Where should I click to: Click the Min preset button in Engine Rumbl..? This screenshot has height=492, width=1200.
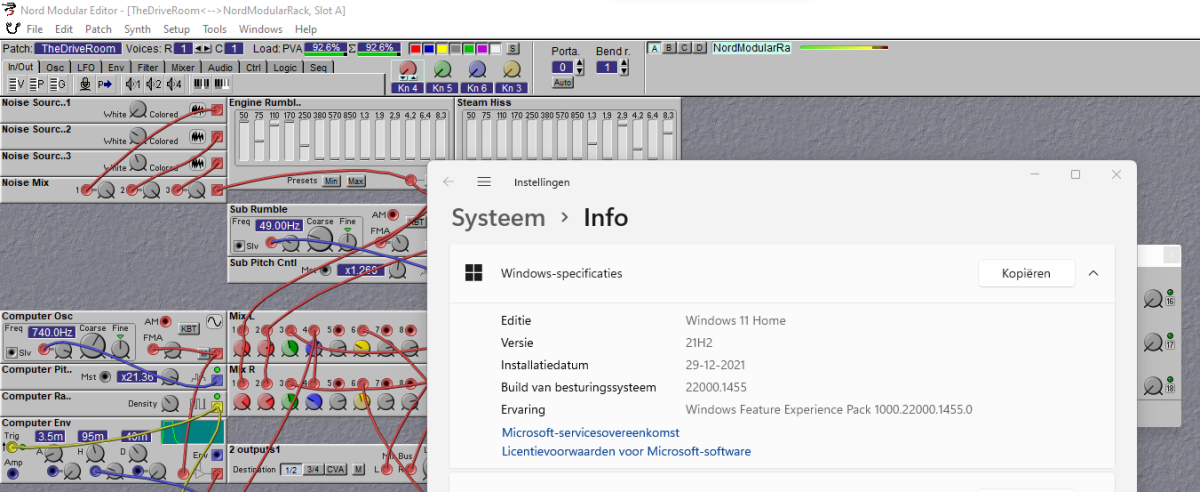331,181
